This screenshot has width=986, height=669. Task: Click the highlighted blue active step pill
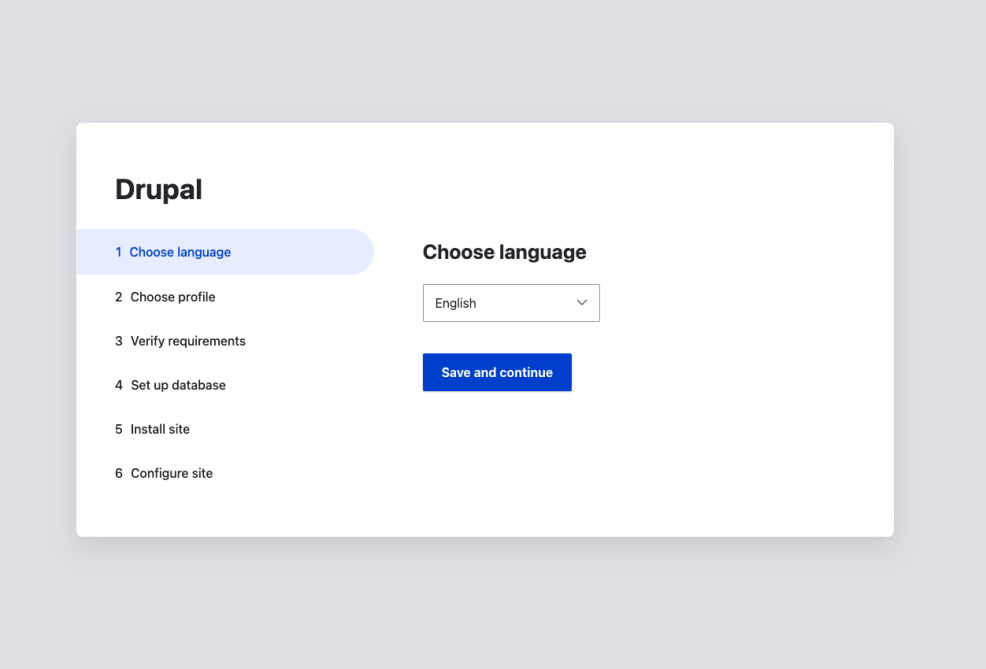300,252
